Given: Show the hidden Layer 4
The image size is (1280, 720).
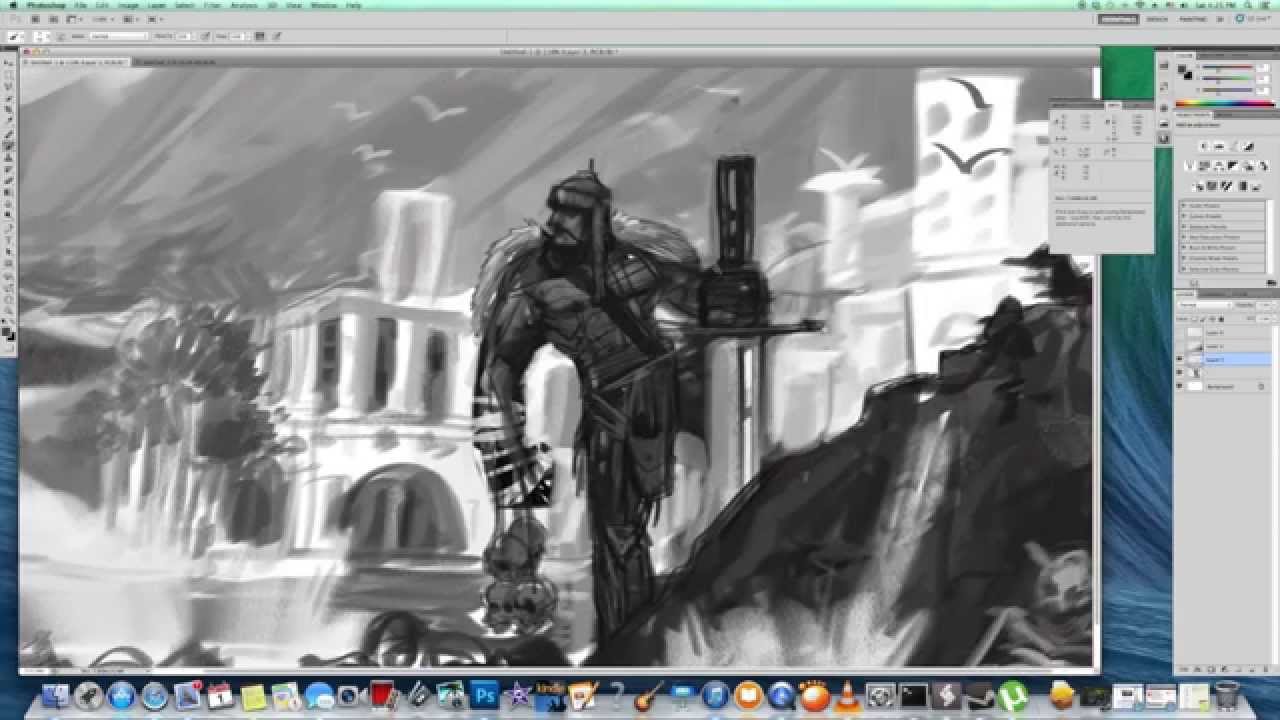Looking at the screenshot, I should click(1180, 332).
